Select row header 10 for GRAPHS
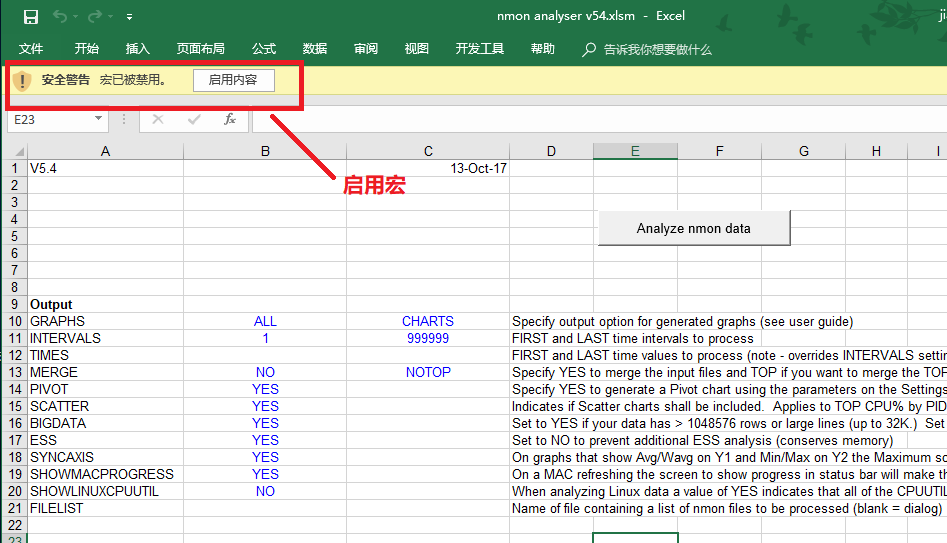The height and width of the screenshot is (543, 947). [x=14, y=321]
